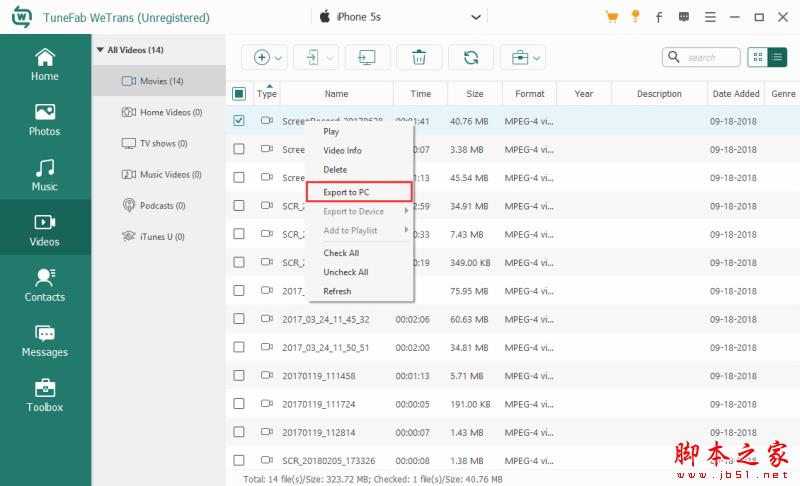Image resolution: width=800 pixels, height=486 pixels.
Task: Select the 20170119_111724 file name
Action: 319,404
